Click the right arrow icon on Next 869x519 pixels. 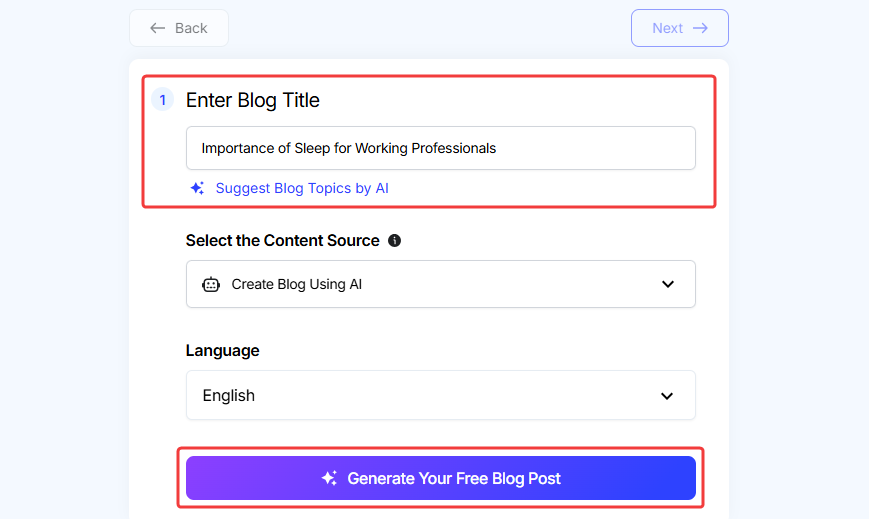pyautogui.click(x=701, y=28)
